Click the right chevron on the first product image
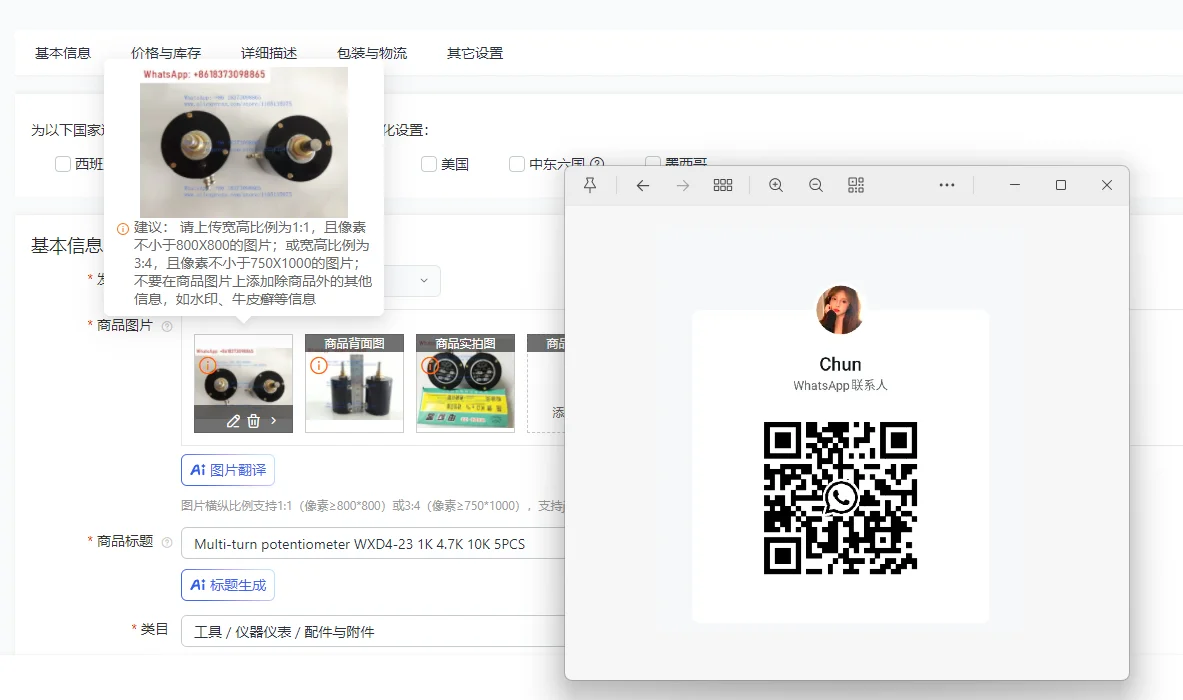The height and width of the screenshot is (700, 1183). click(274, 421)
